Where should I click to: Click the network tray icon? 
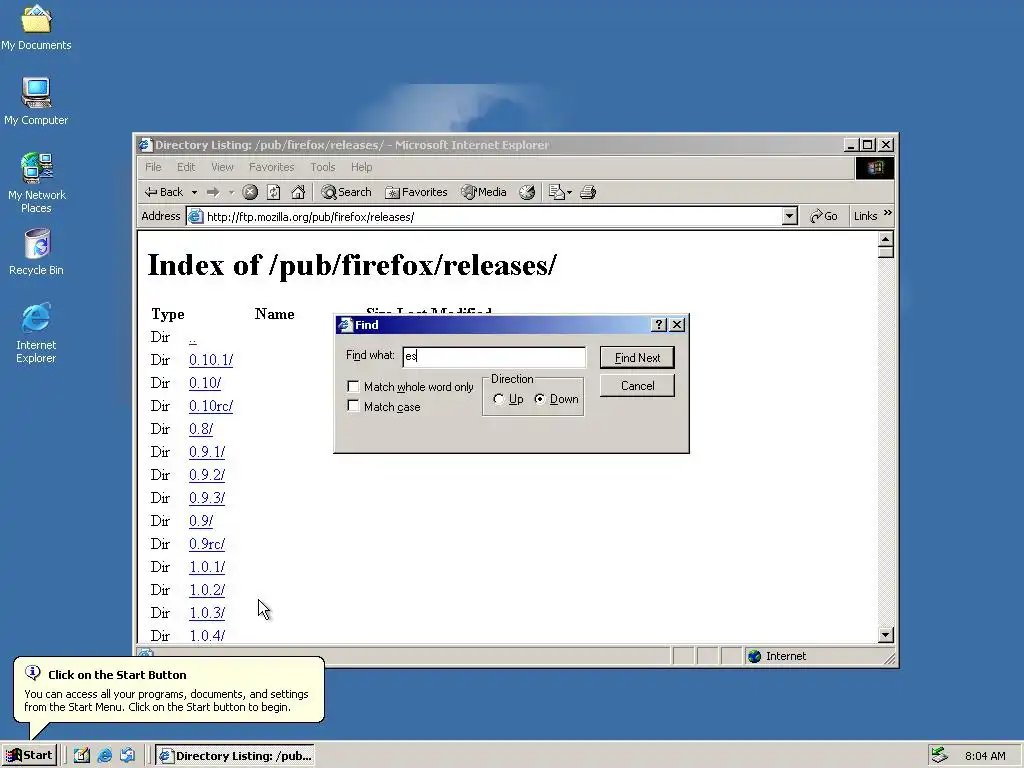[939, 756]
